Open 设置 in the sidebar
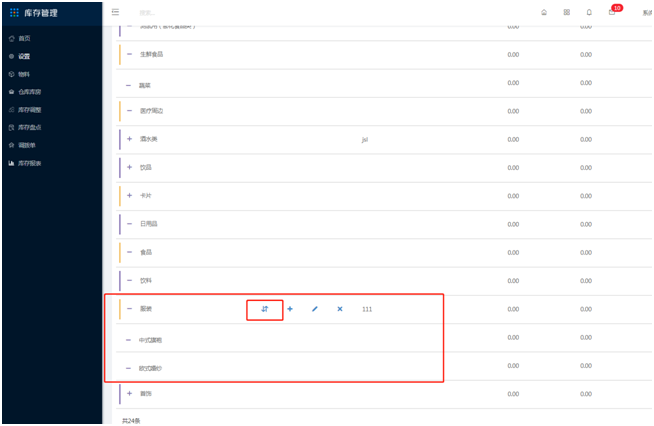This screenshot has height=426, width=654. (24, 56)
